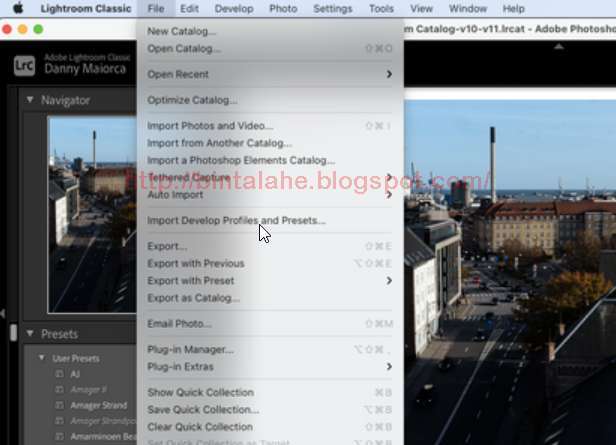616x445 pixels.
Task: Open the Develop menu
Action: click(x=234, y=8)
